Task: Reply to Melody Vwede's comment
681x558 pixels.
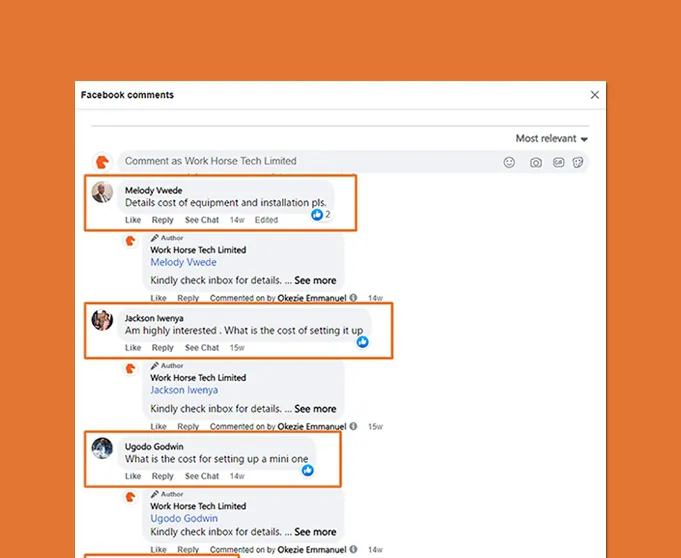Action: [162, 220]
